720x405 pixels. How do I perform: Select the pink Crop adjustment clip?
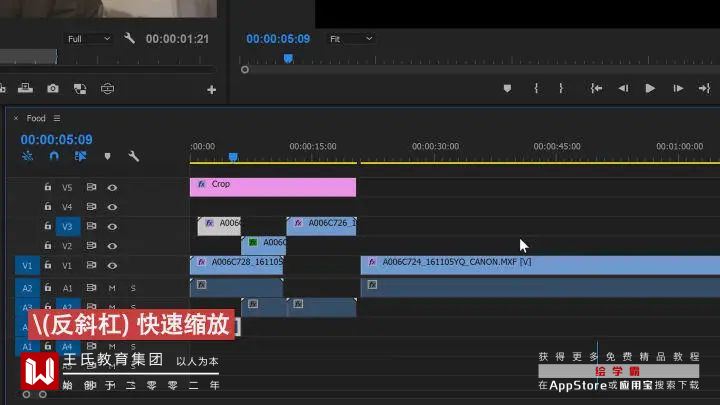click(273, 187)
